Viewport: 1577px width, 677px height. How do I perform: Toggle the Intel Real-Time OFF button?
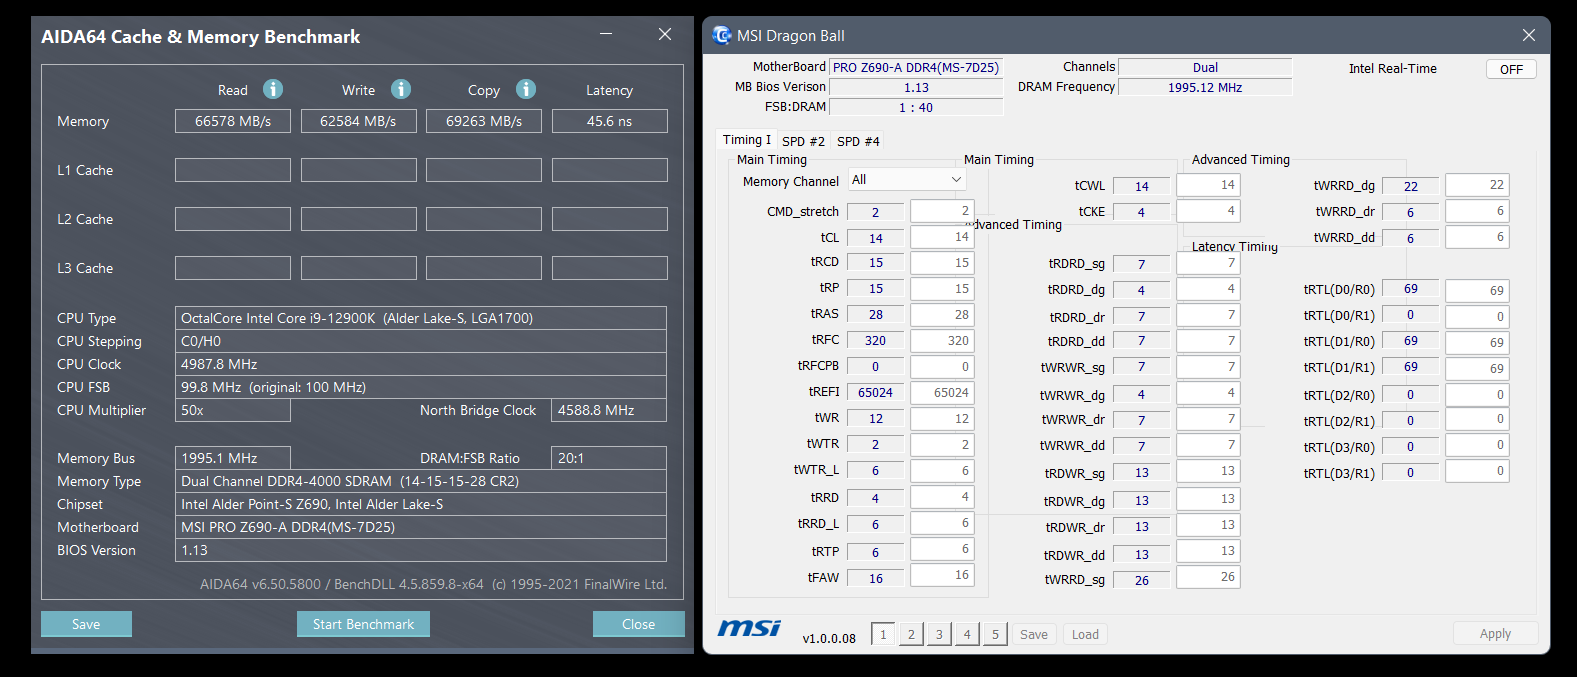coord(1511,69)
